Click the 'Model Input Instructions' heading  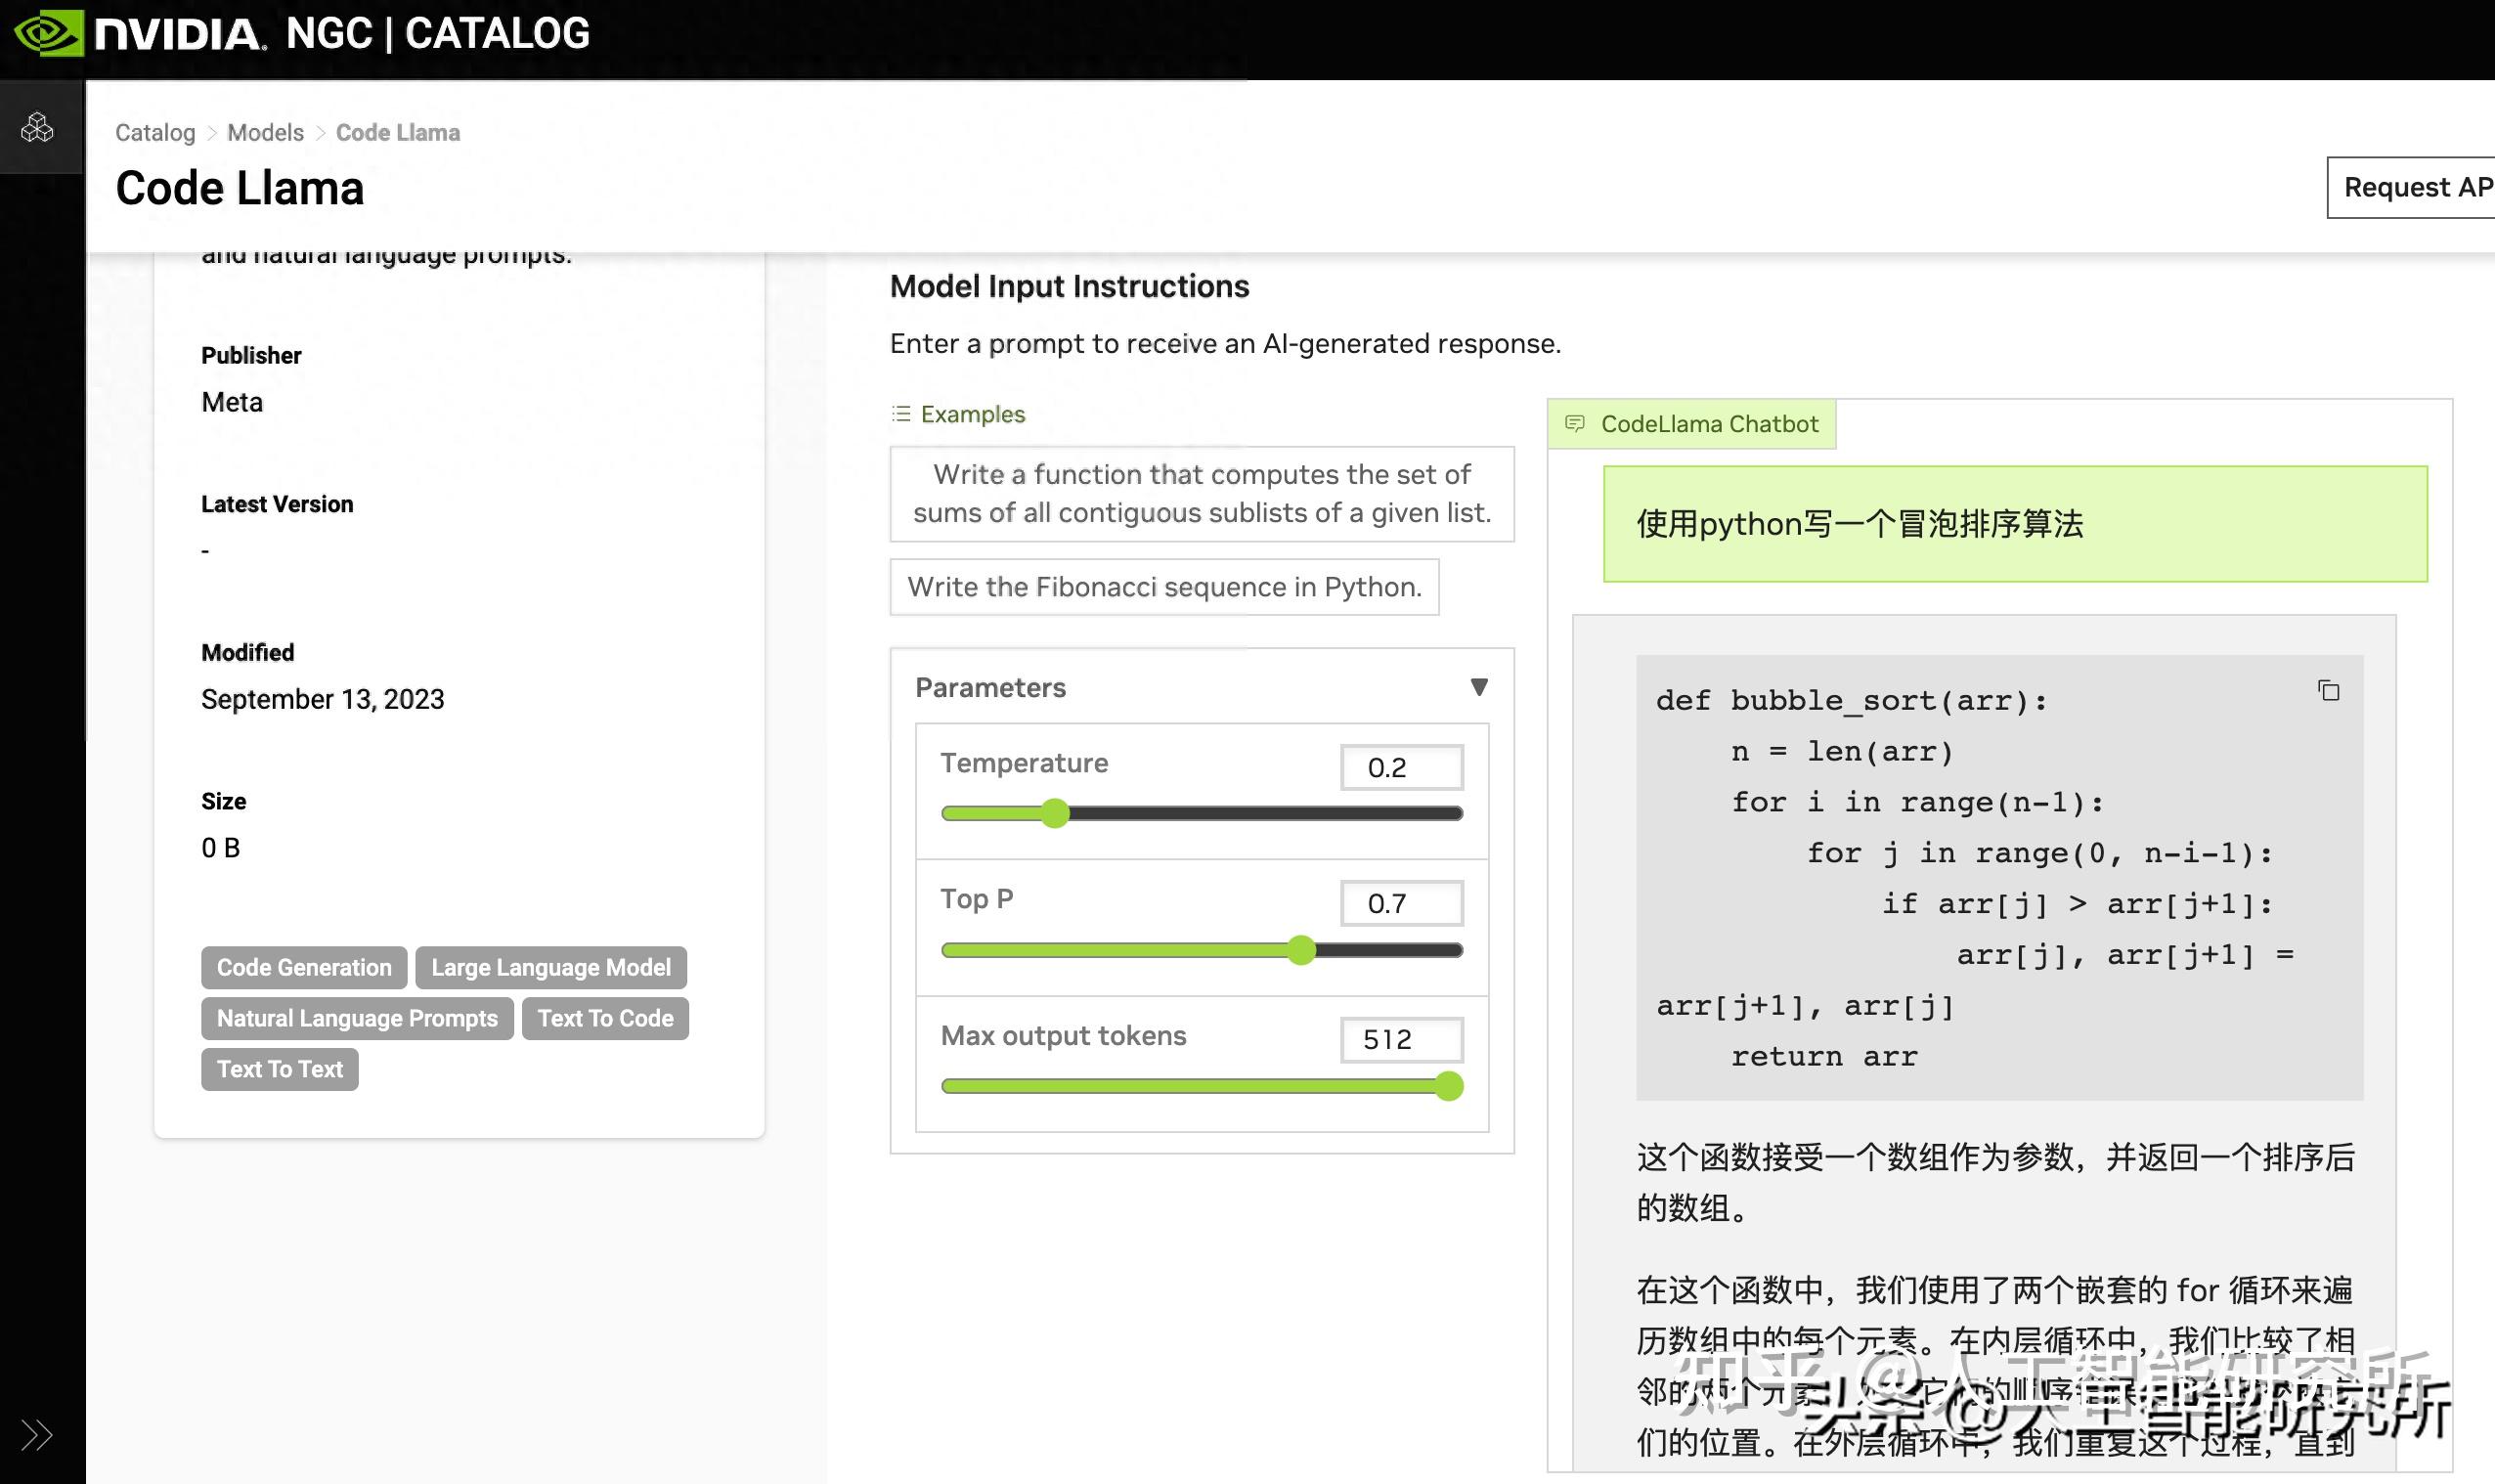[1070, 286]
